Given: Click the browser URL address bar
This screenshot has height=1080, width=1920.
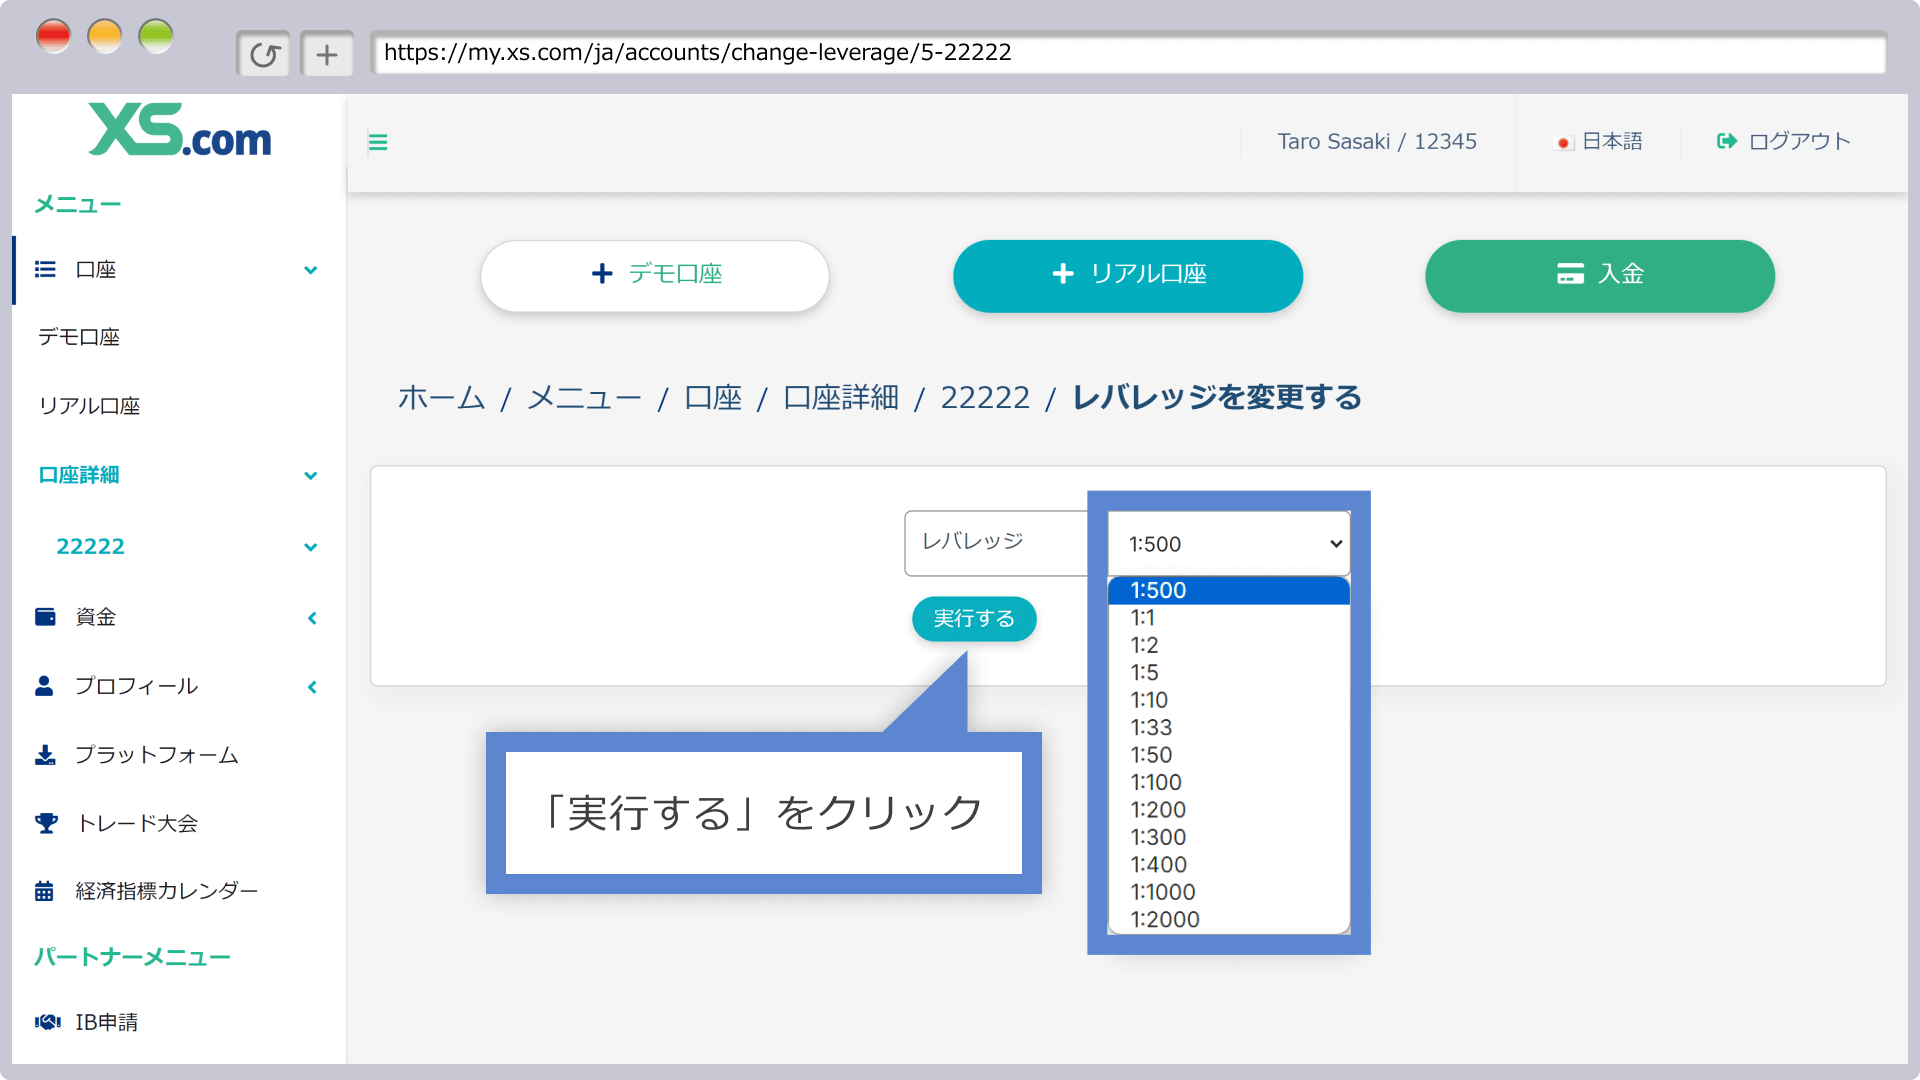Looking at the screenshot, I should pyautogui.click(x=1128, y=53).
